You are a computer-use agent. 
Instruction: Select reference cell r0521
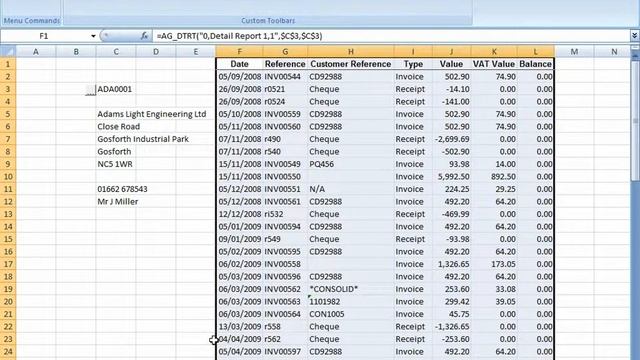tap(285, 89)
